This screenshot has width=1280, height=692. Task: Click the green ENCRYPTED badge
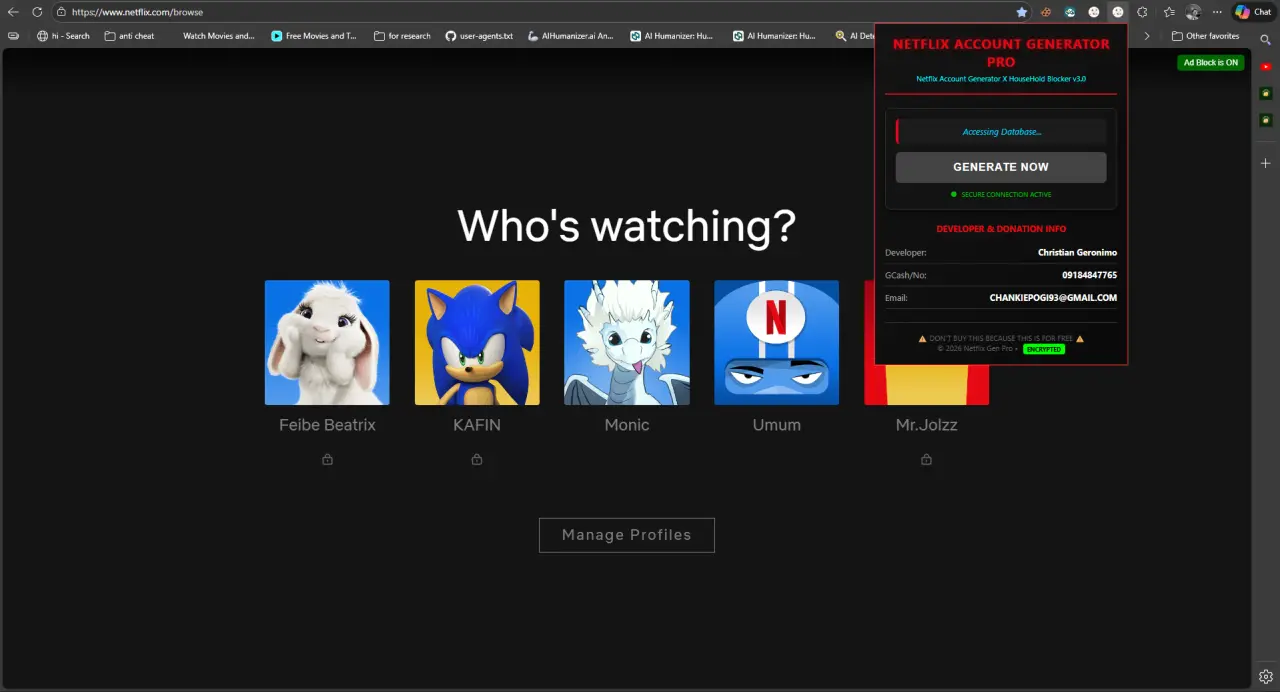1044,349
